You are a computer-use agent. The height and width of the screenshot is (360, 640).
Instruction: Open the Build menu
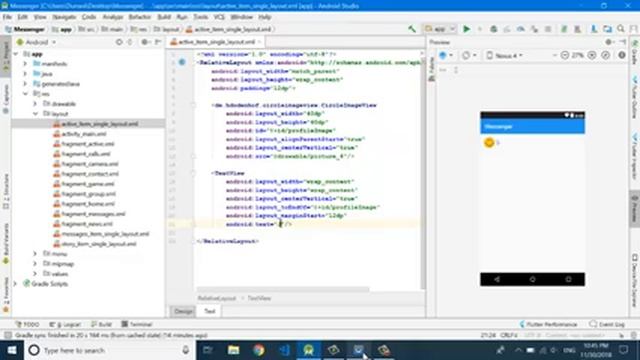(164, 17)
